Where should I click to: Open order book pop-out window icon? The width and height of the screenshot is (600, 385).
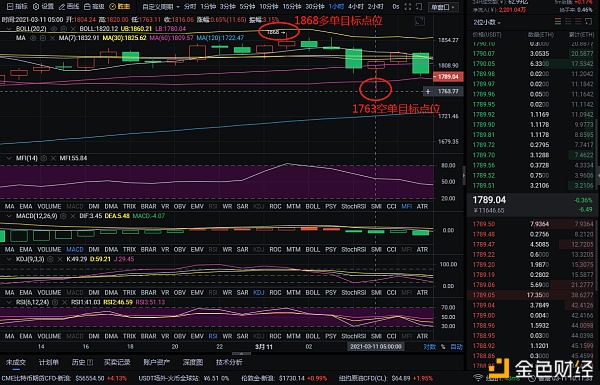589,22
